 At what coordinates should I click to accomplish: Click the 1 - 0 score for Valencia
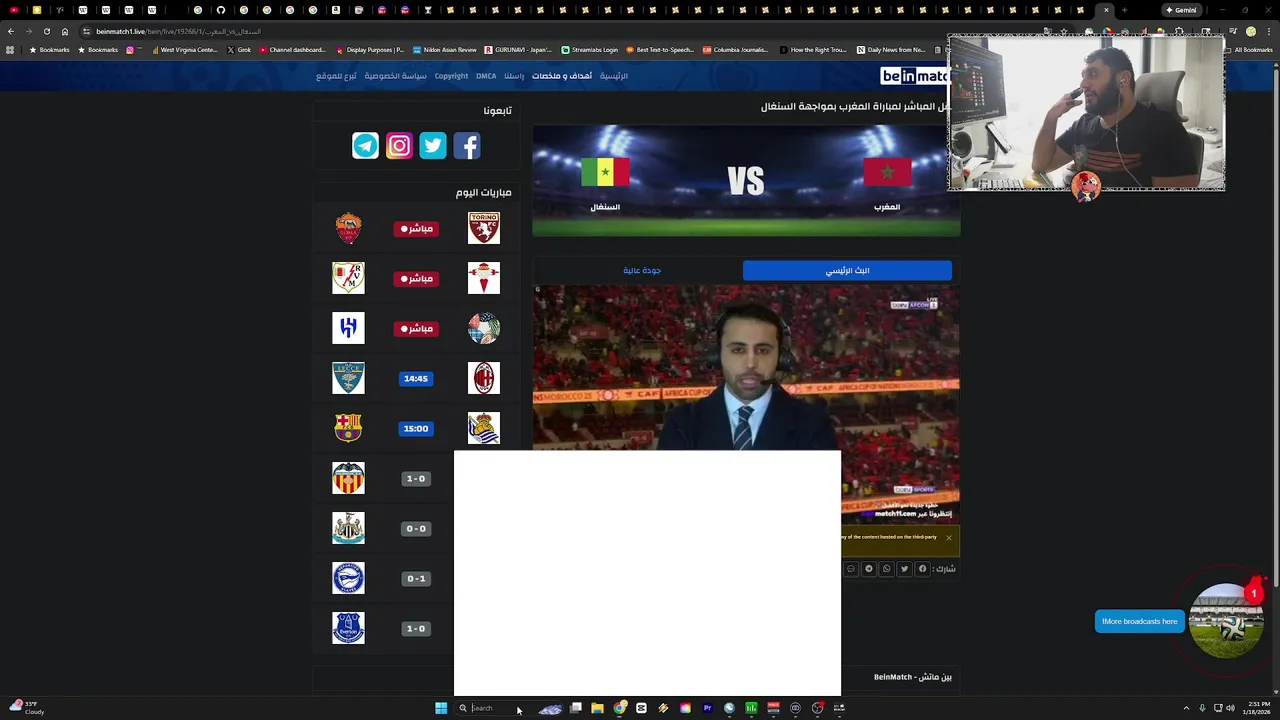416,479
